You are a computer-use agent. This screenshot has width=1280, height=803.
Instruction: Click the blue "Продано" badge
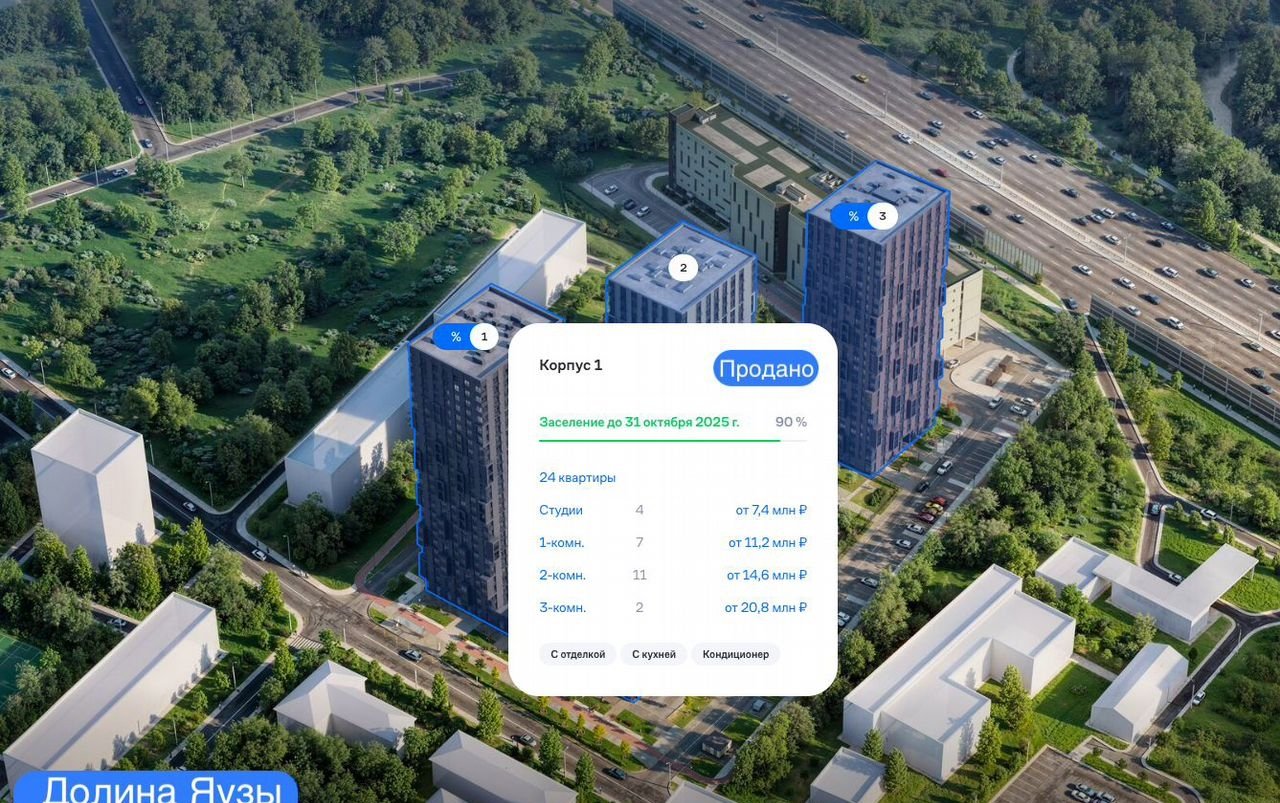(x=766, y=368)
